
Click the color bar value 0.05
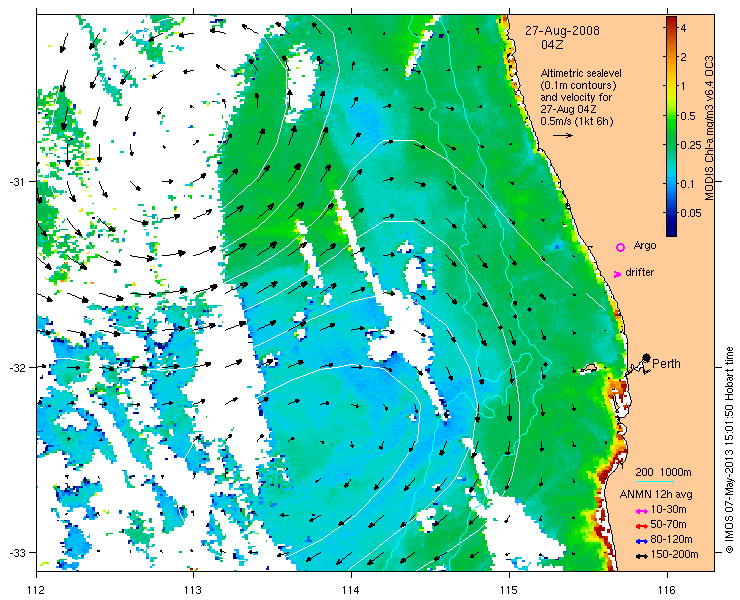pos(690,213)
